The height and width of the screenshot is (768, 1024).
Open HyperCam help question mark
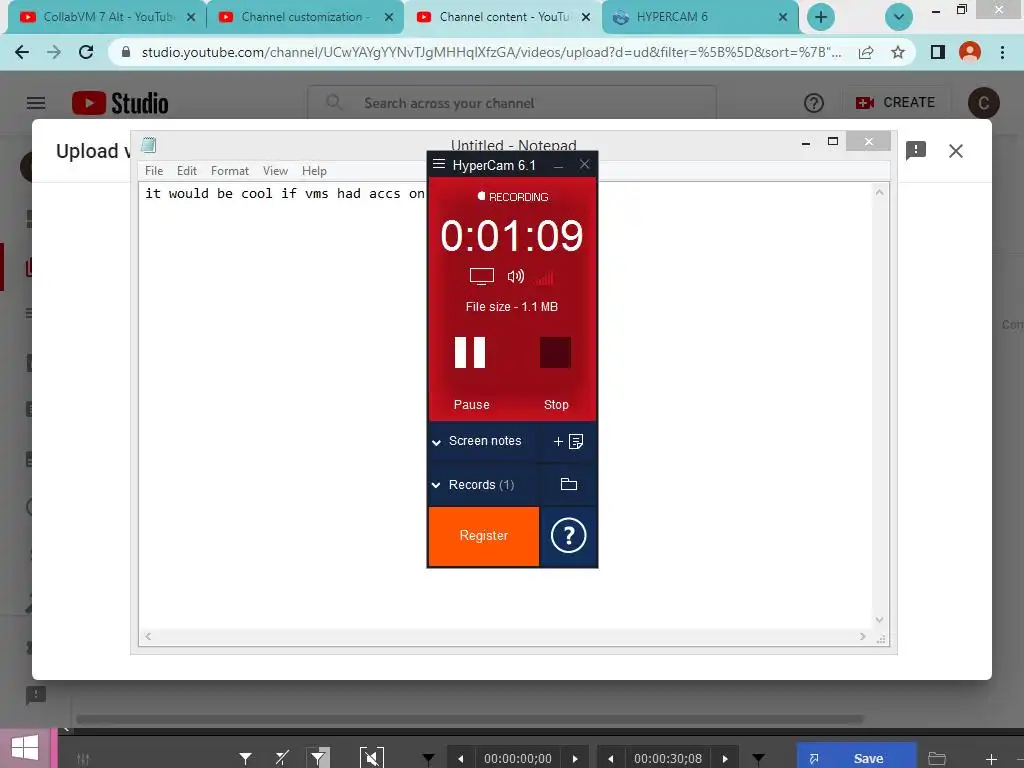[568, 536]
